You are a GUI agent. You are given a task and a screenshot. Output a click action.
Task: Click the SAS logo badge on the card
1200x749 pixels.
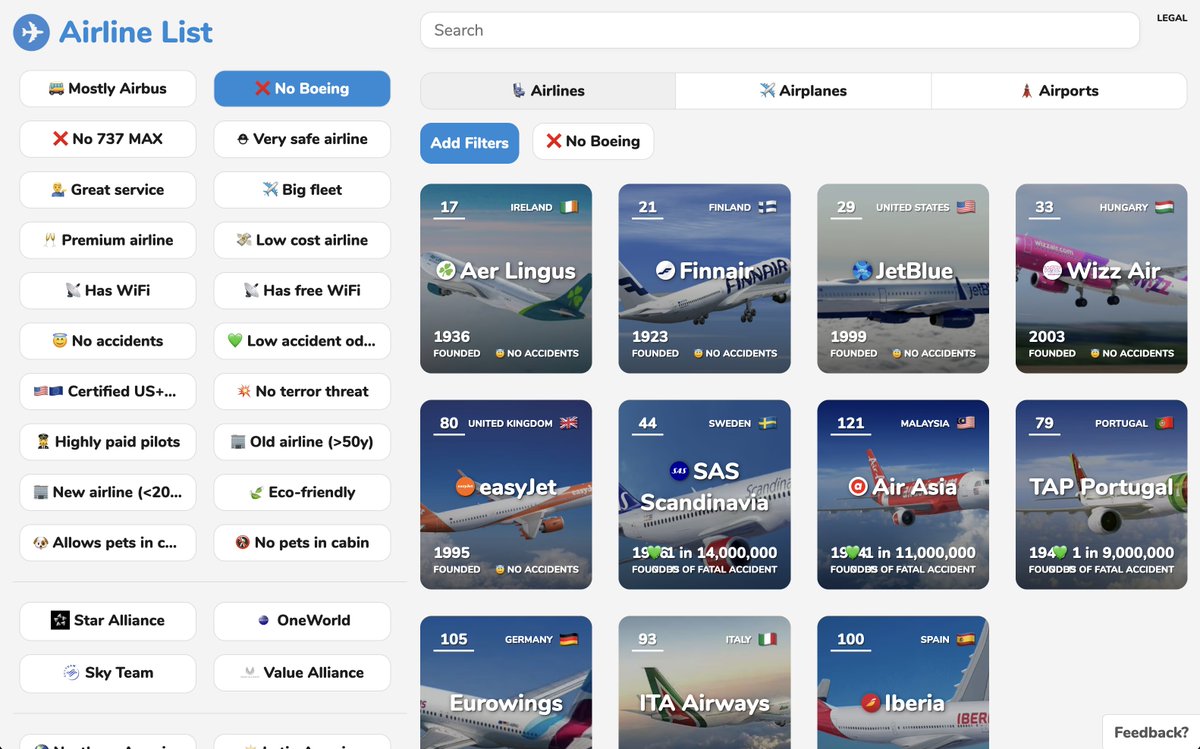677,471
